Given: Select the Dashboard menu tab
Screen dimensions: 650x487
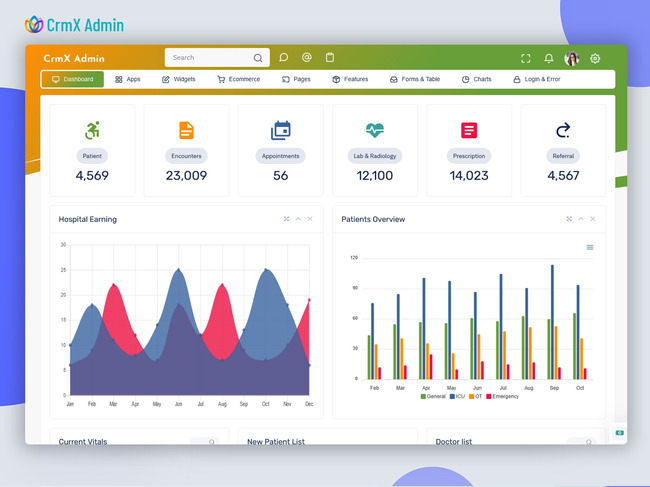Looking at the screenshot, I should 73,79.
